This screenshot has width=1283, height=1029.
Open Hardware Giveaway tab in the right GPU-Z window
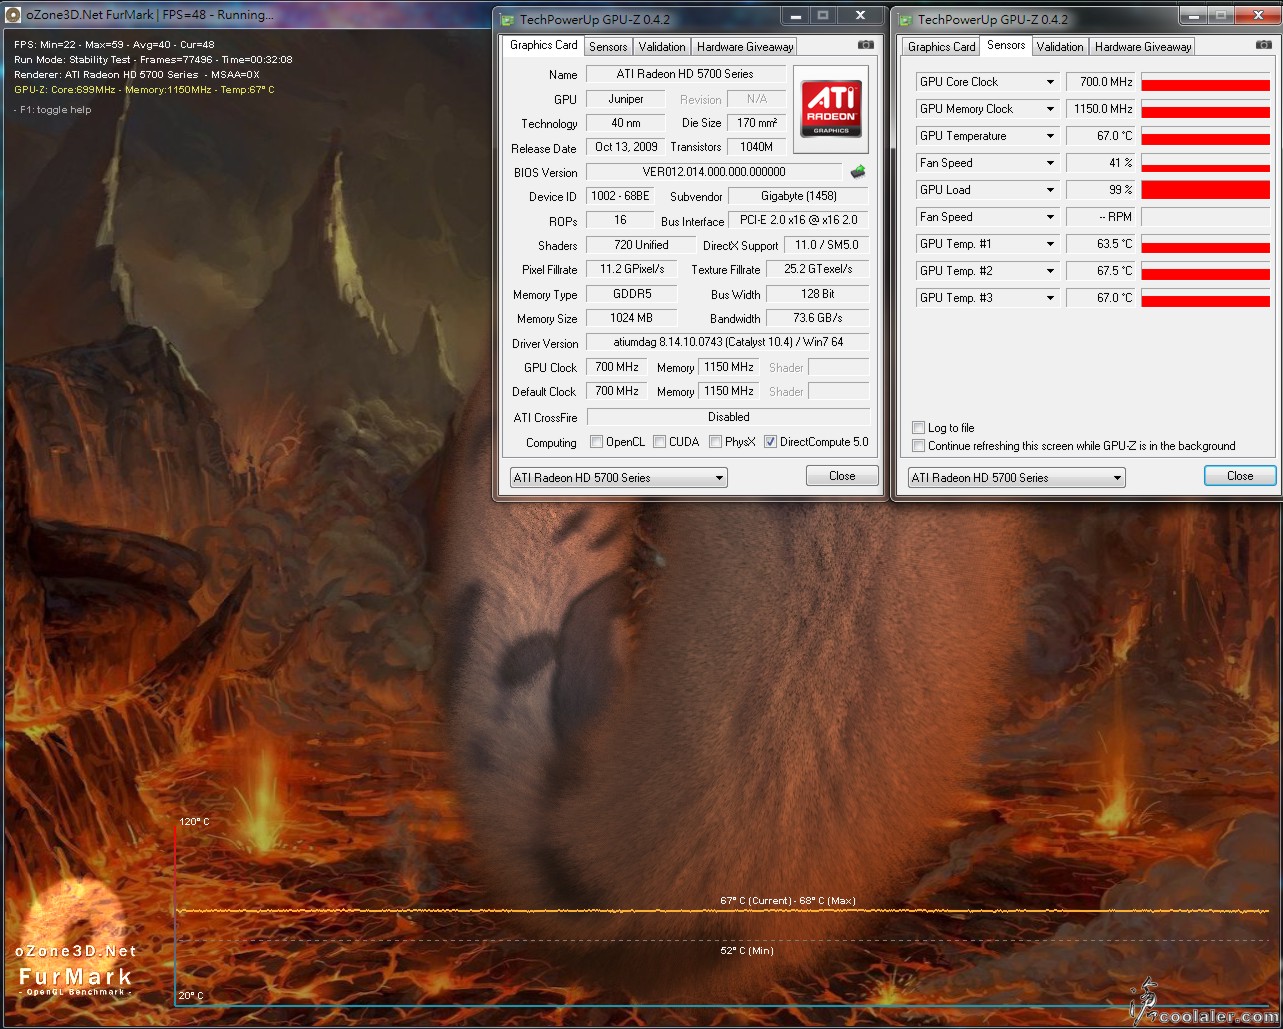click(1143, 47)
